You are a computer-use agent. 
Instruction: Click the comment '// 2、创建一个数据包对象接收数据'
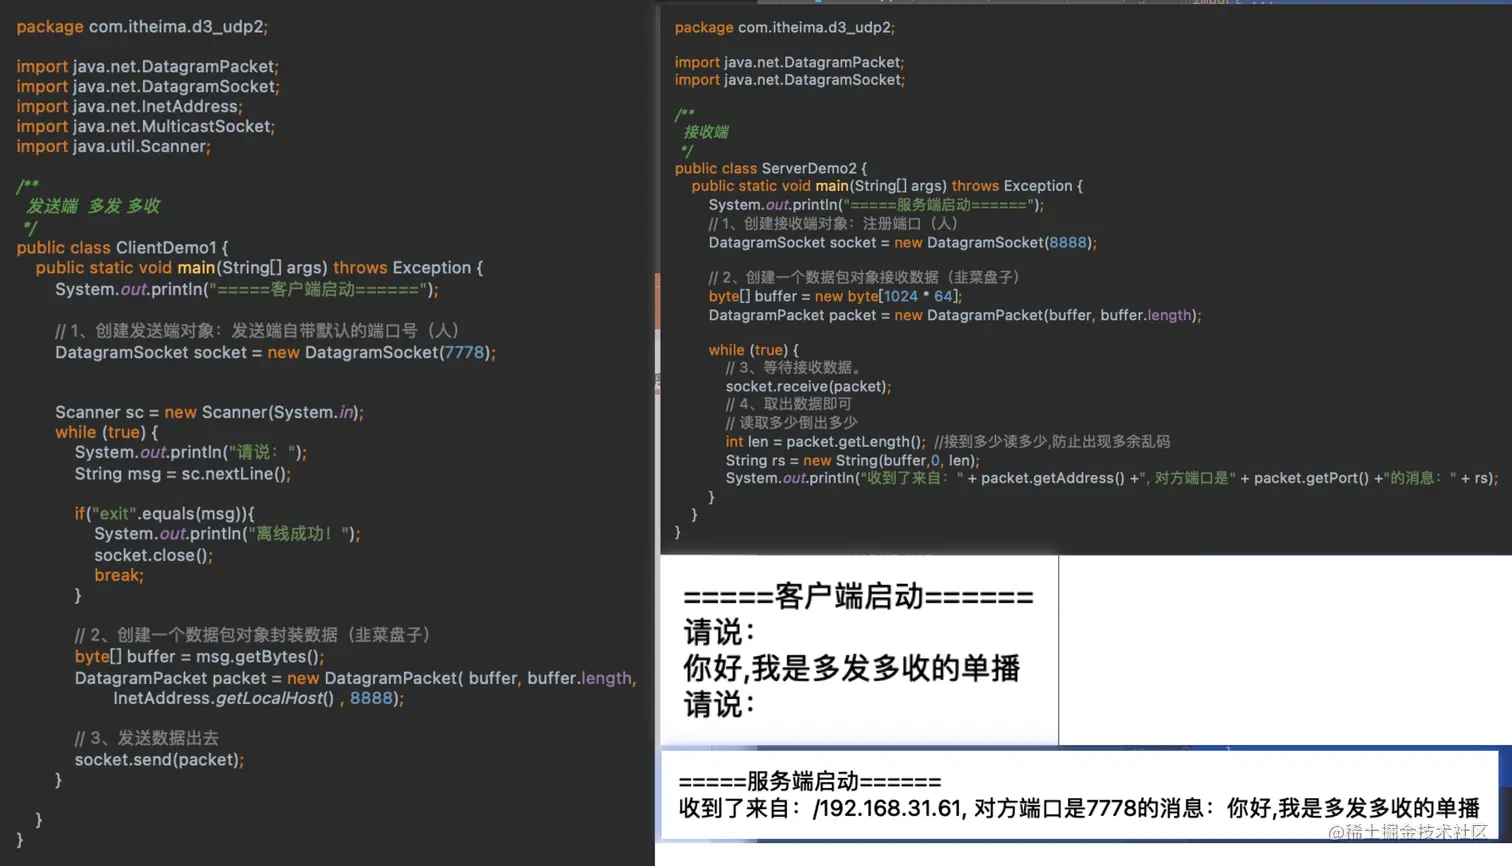(x=864, y=277)
